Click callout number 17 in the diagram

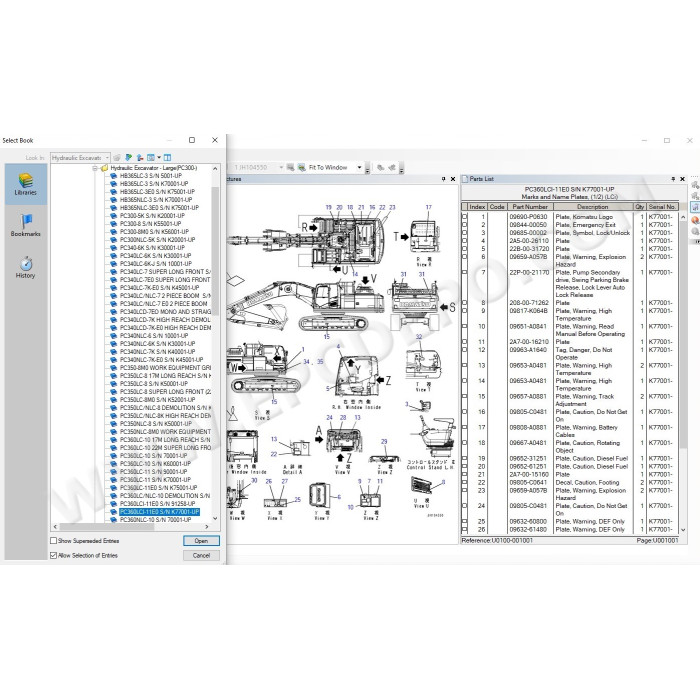pyautogui.click(x=429, y=207)
